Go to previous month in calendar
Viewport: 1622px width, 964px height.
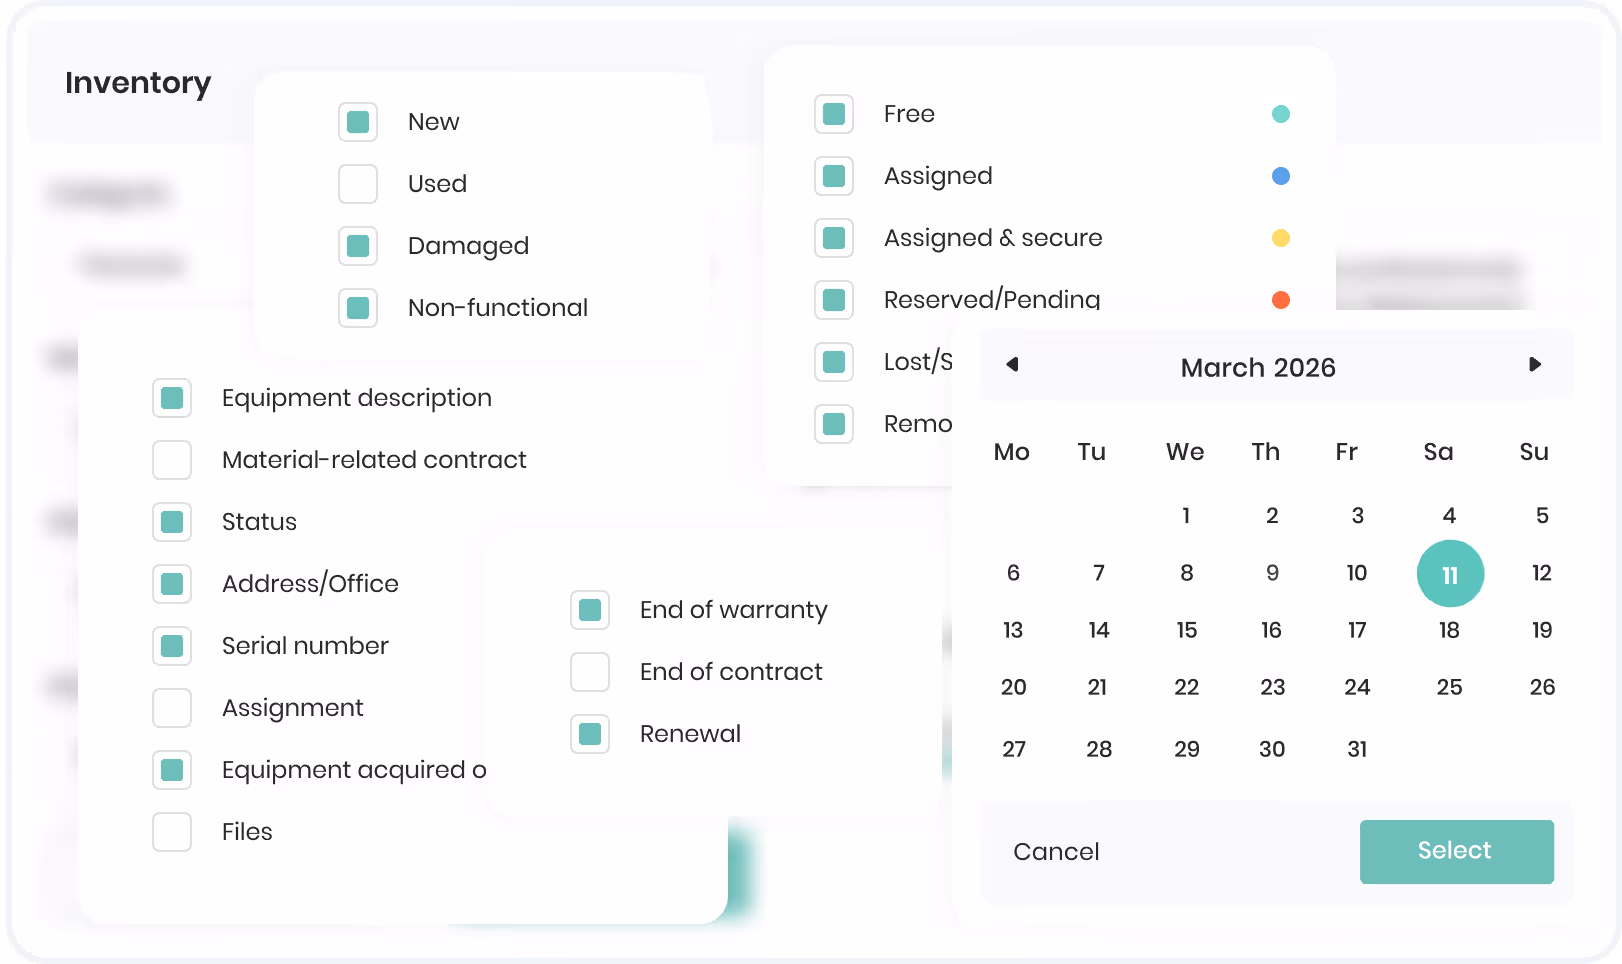click(x=1012, y=365)
